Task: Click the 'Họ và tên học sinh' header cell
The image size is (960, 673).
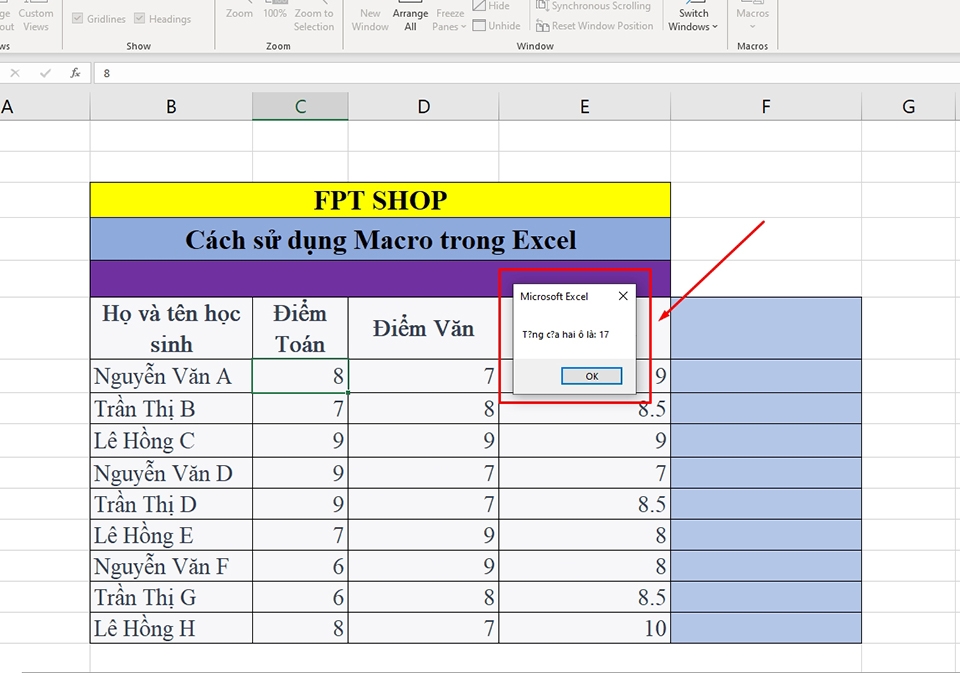Action: [x=171, y=328]
